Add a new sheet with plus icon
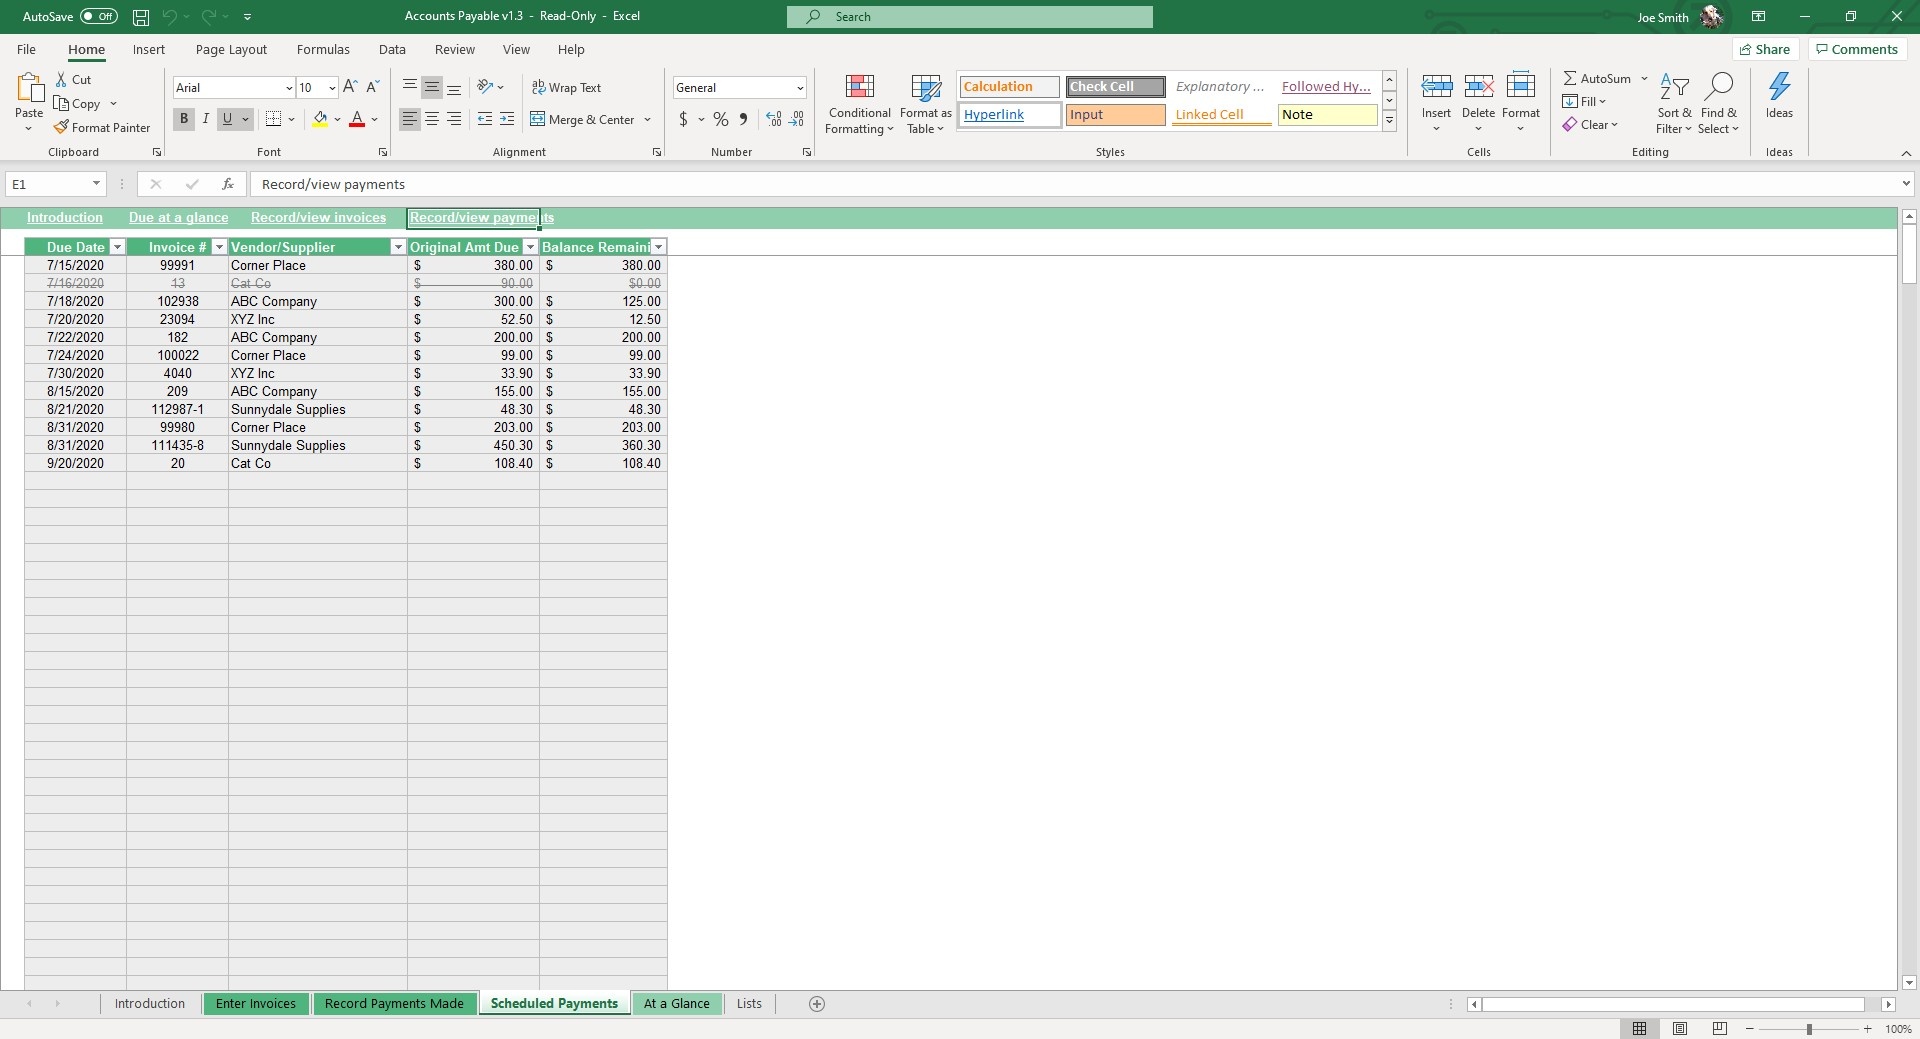The width and height of the screenshot is (1920, 1039). [817, 1004]
